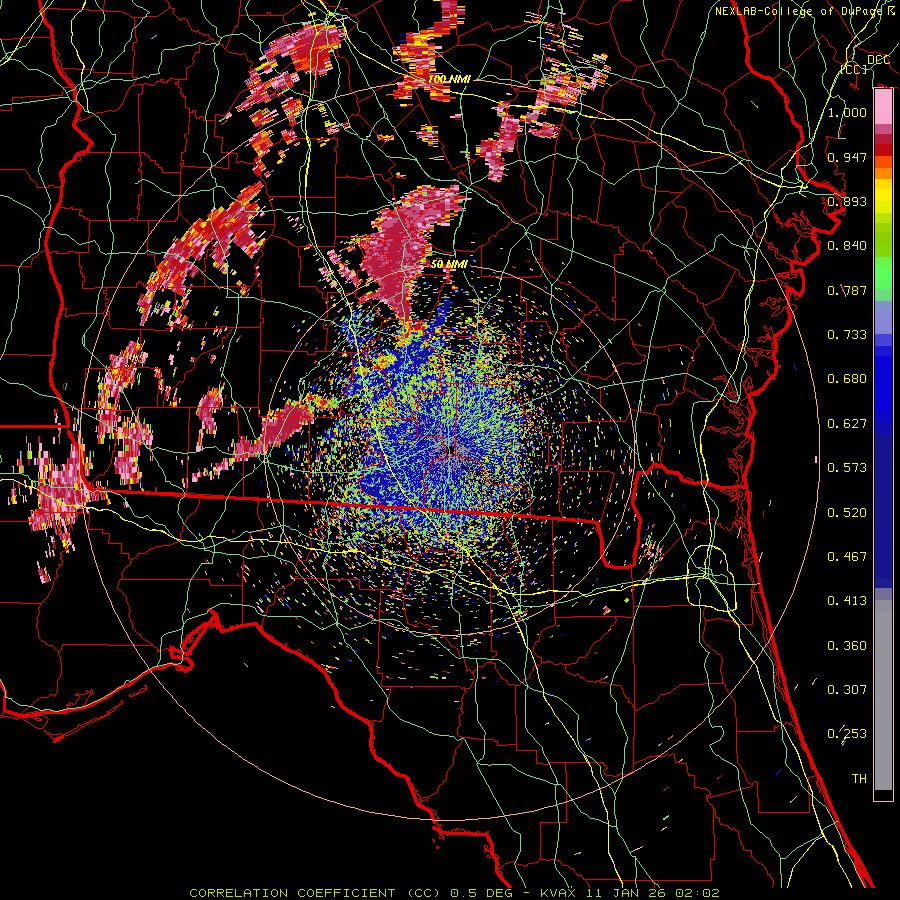Click the 0.253 color scale value
900x900 pixels.
point(847,734)
